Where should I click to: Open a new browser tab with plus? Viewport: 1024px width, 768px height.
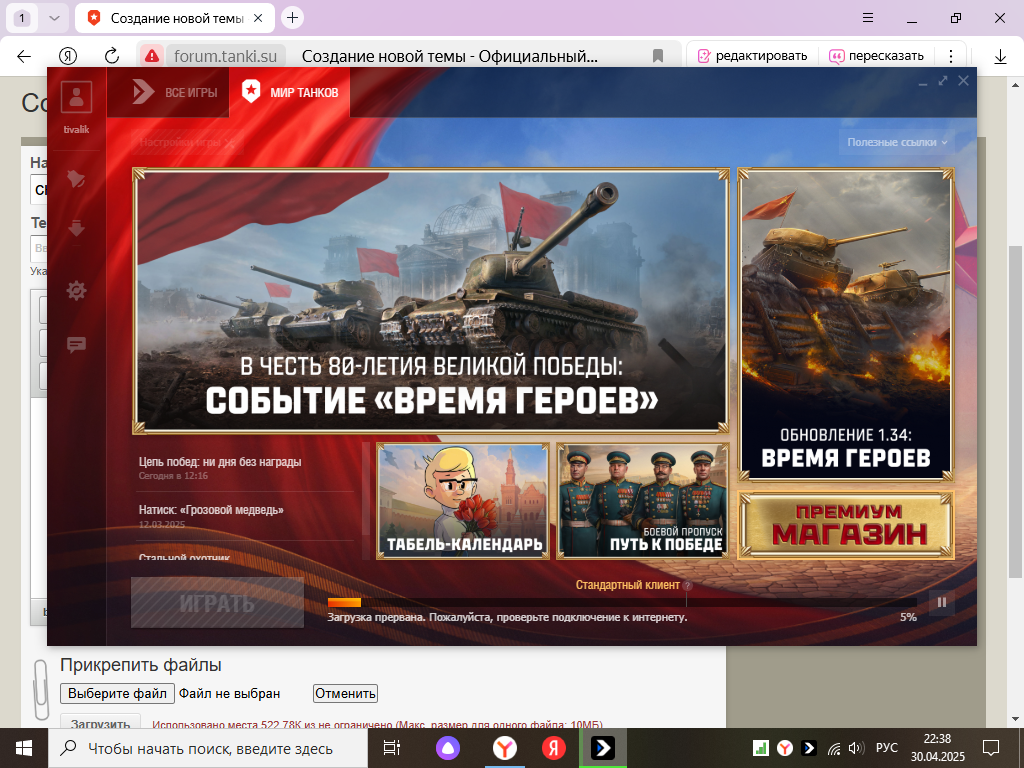click(293, 18)
